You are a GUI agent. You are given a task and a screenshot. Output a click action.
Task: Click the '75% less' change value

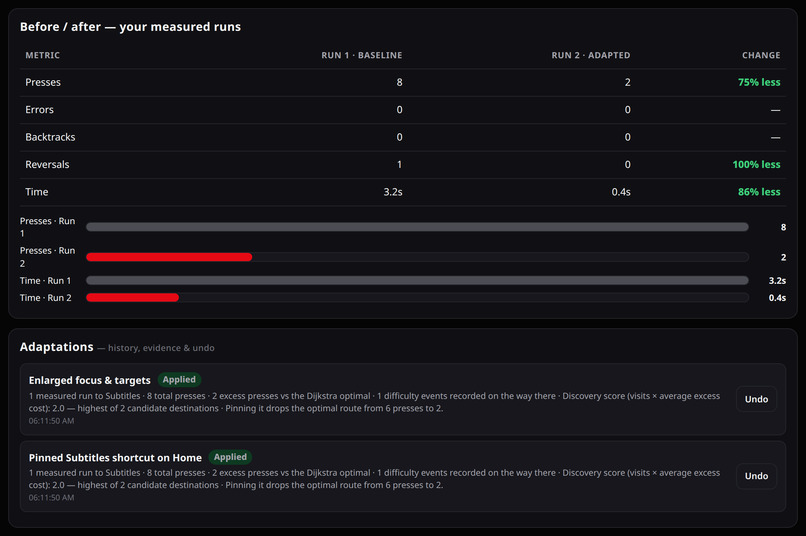tap(759, 82)
